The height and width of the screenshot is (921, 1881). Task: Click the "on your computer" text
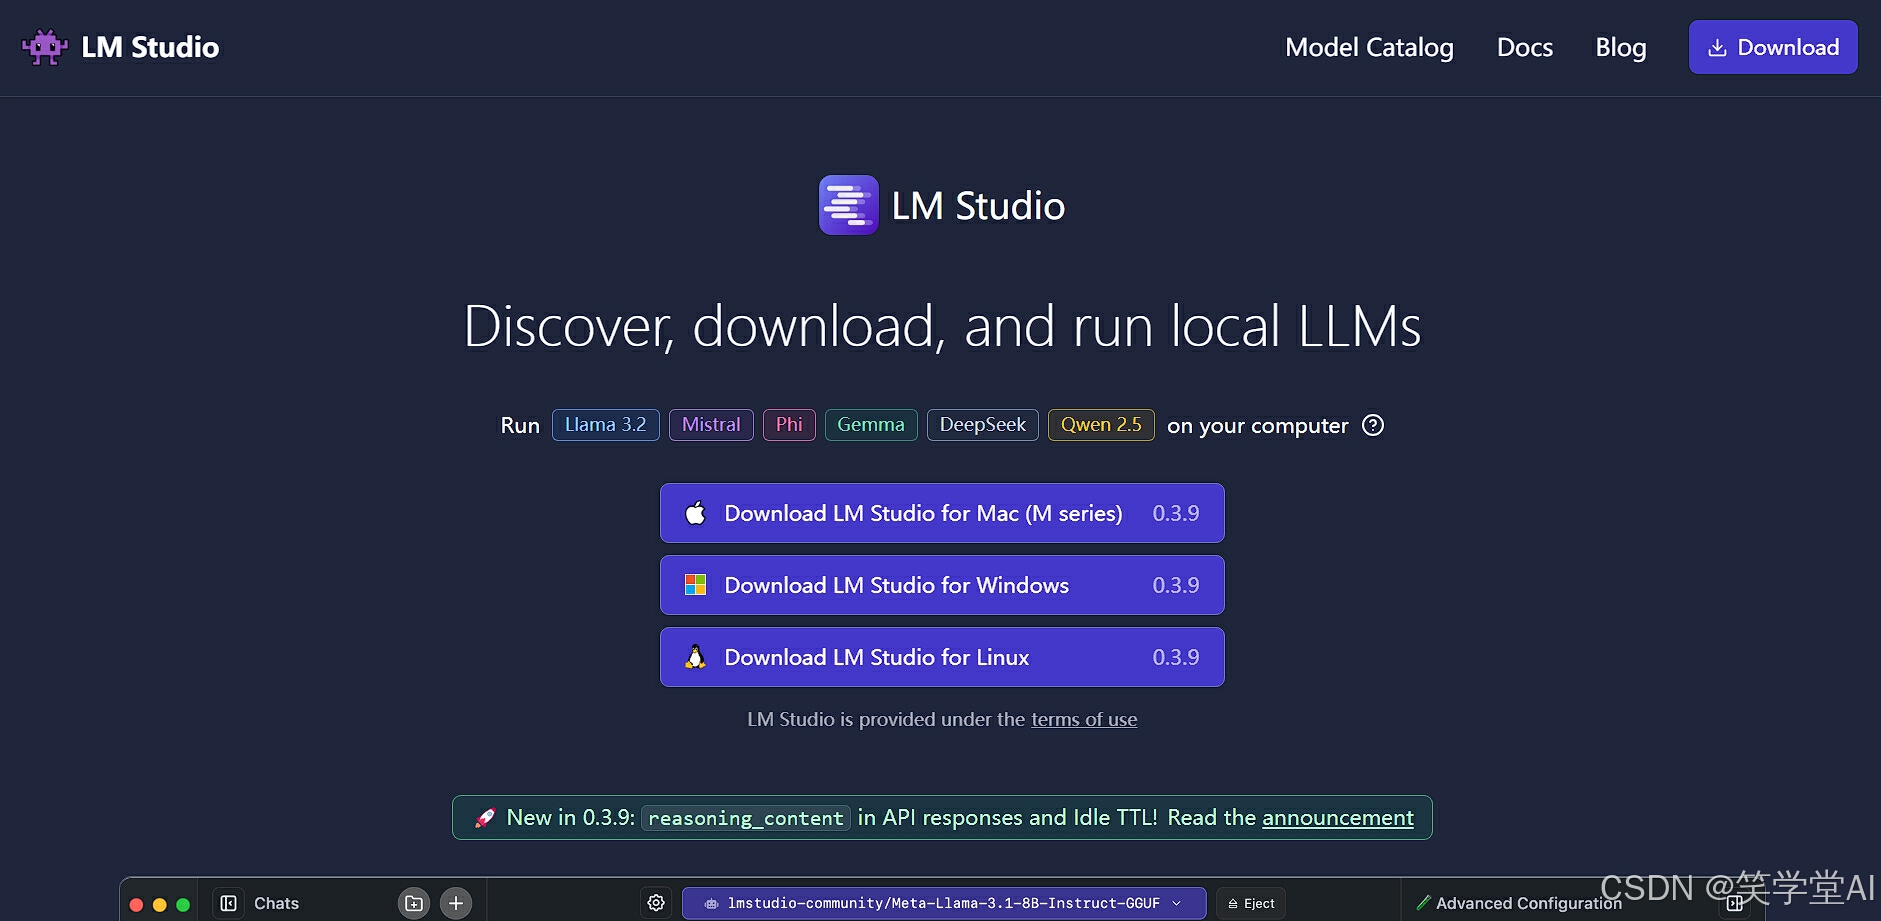coord(1258,426)
